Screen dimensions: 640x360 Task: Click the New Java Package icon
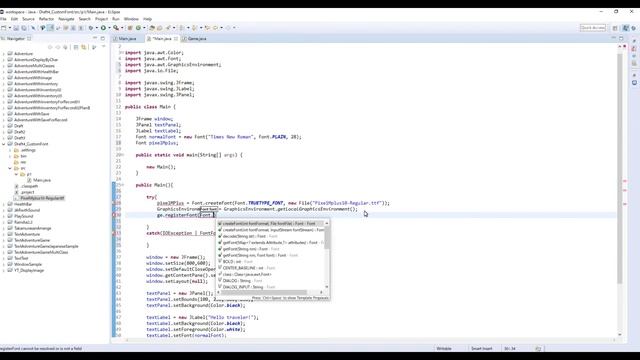click(x=130, y=28)
